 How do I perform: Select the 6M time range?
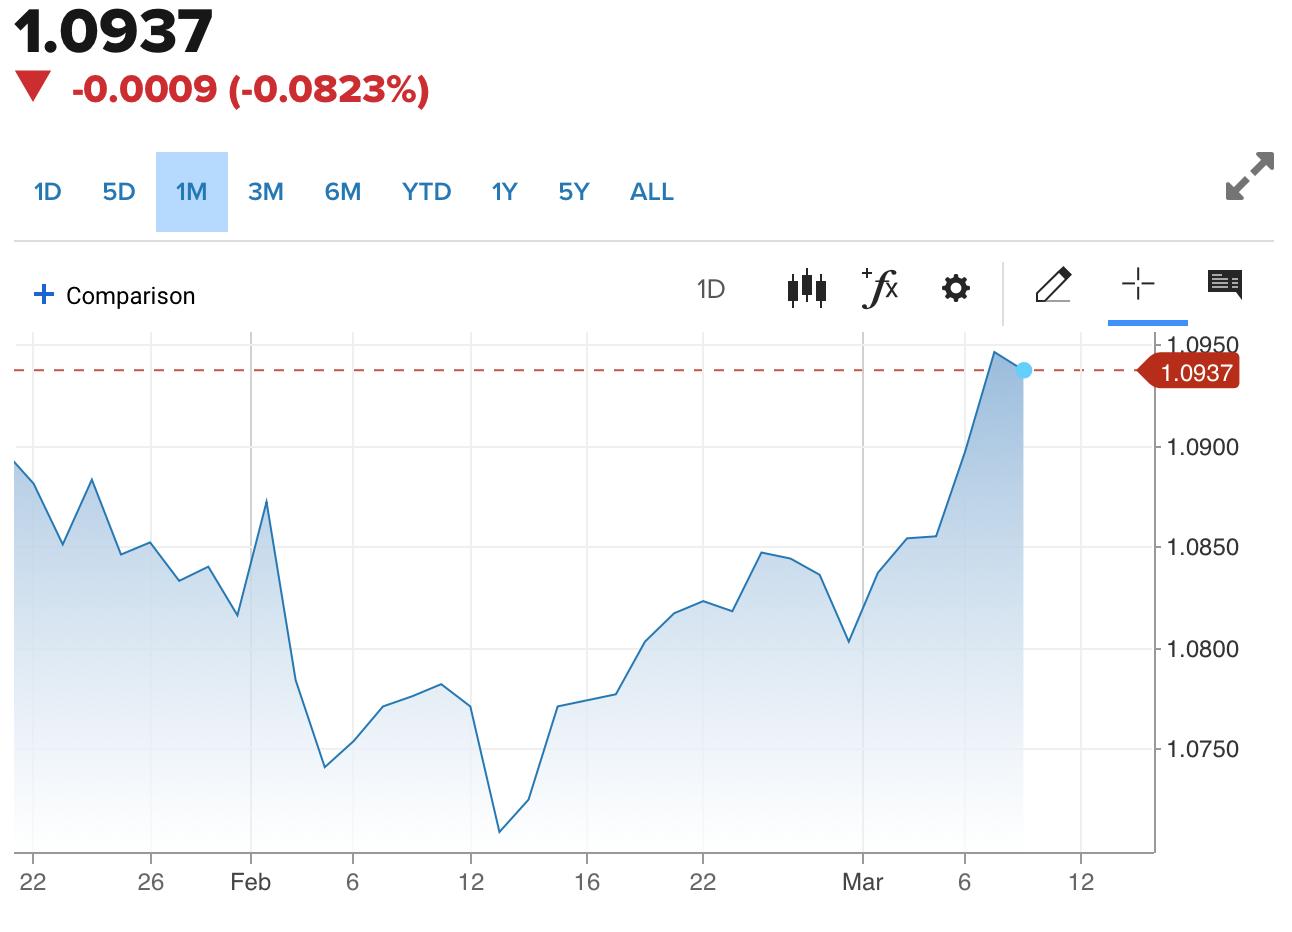(343, 192)
